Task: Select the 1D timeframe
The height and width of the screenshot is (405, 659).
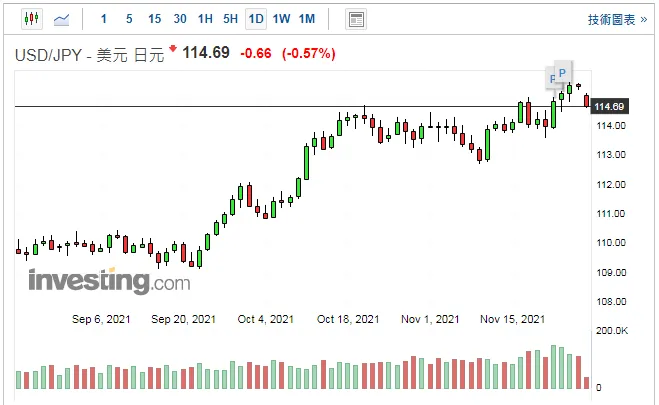Action: coord(256,19)
